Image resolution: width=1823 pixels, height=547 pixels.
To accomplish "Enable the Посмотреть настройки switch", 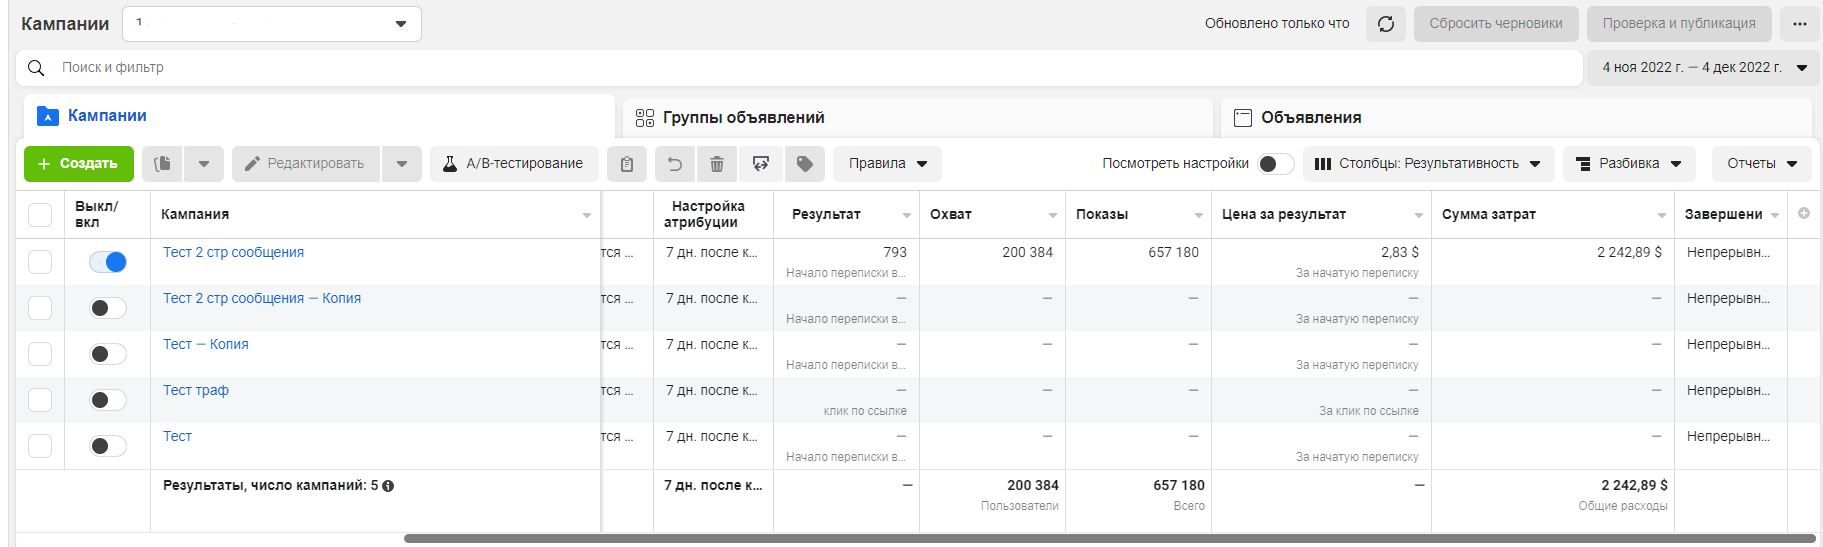I will (x=1275, y=164).
